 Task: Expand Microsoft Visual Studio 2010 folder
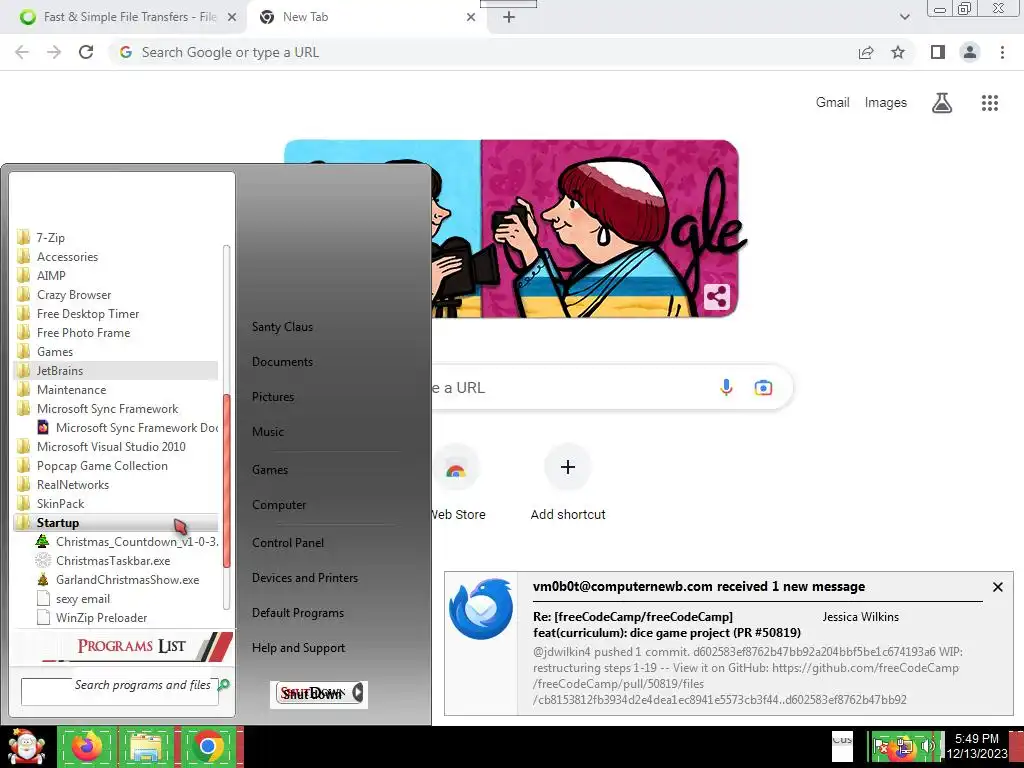(x=116, y=446)
